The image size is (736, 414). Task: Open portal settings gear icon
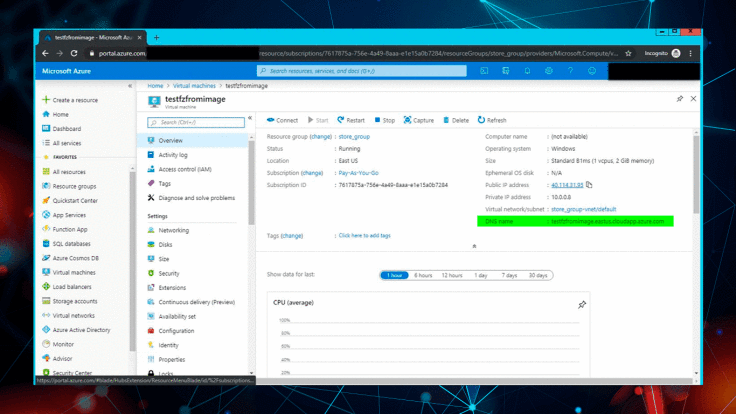[549, 71]
